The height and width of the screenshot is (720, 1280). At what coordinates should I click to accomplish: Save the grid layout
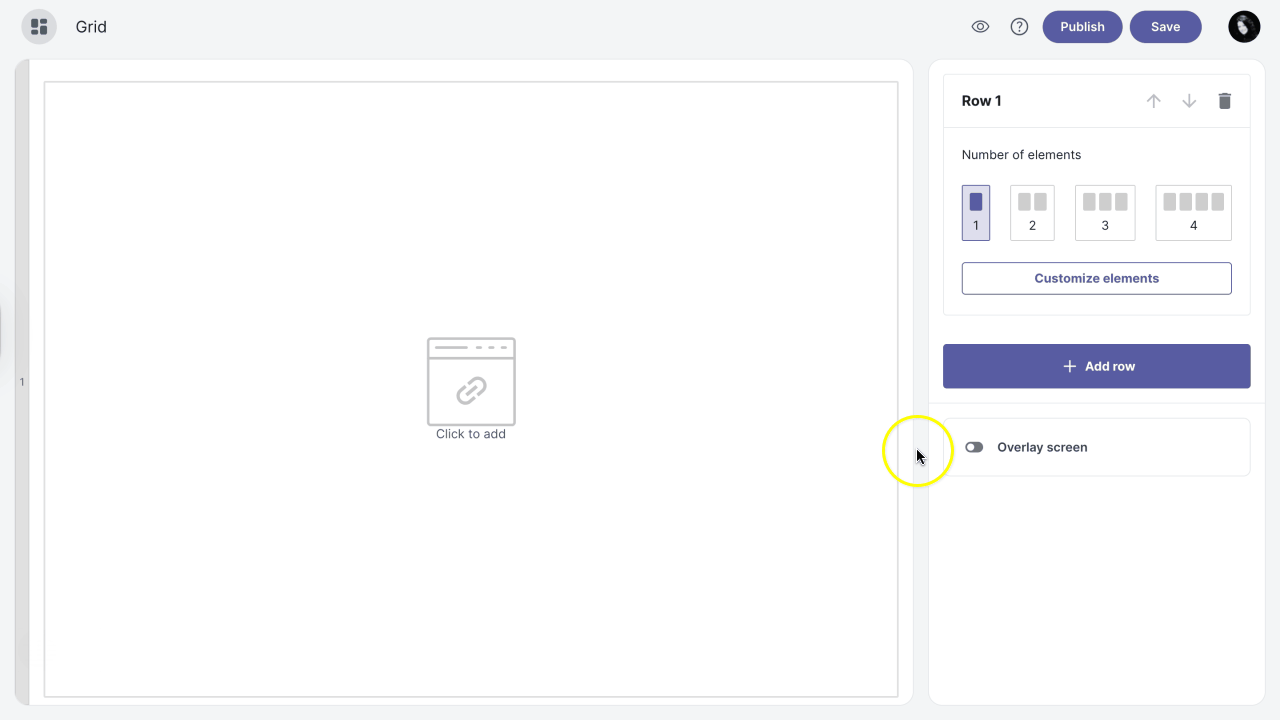tap(1165, 27)
